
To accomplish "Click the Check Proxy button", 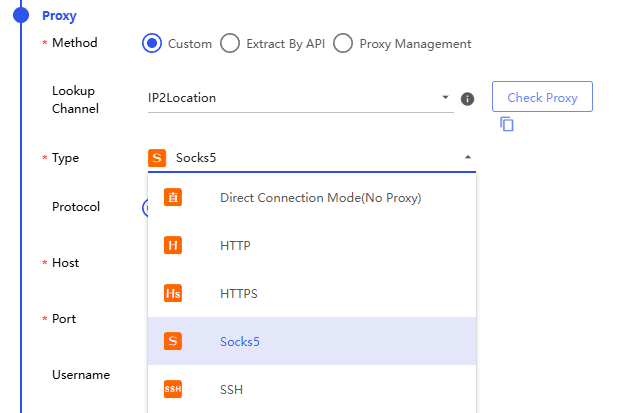I will [542, 97].
